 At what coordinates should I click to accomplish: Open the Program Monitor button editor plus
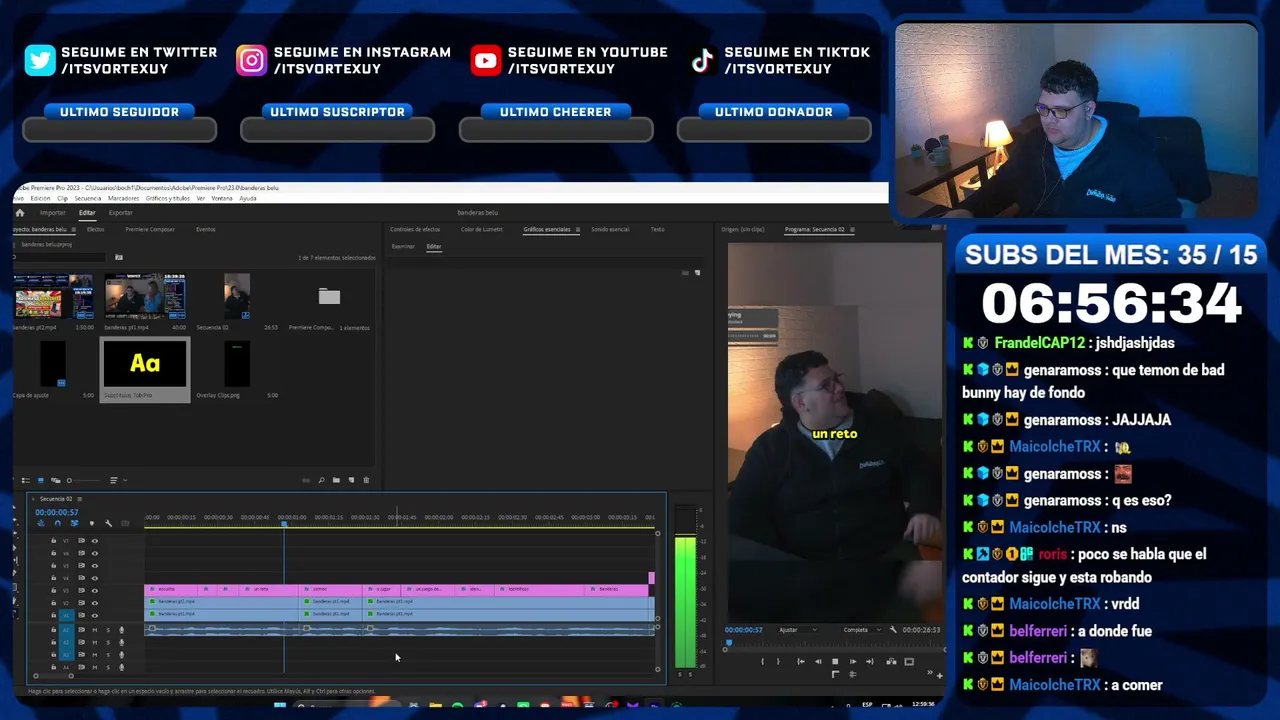(x=939, y=675)
